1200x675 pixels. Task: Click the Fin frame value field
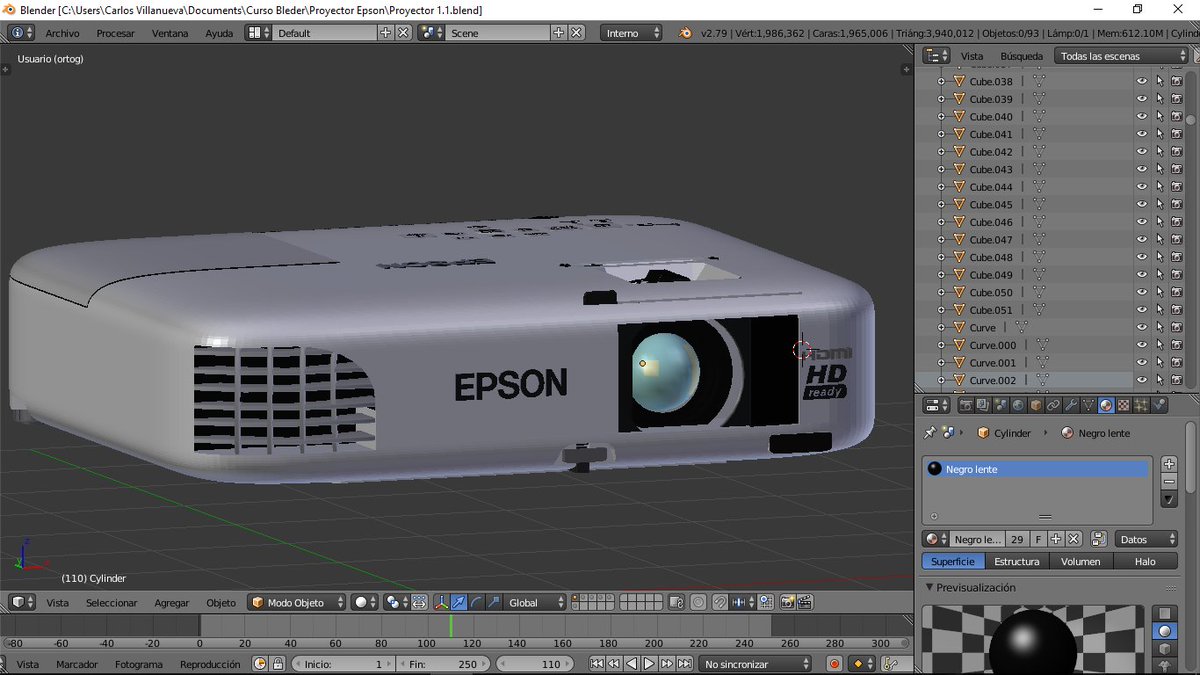(443, 663)
